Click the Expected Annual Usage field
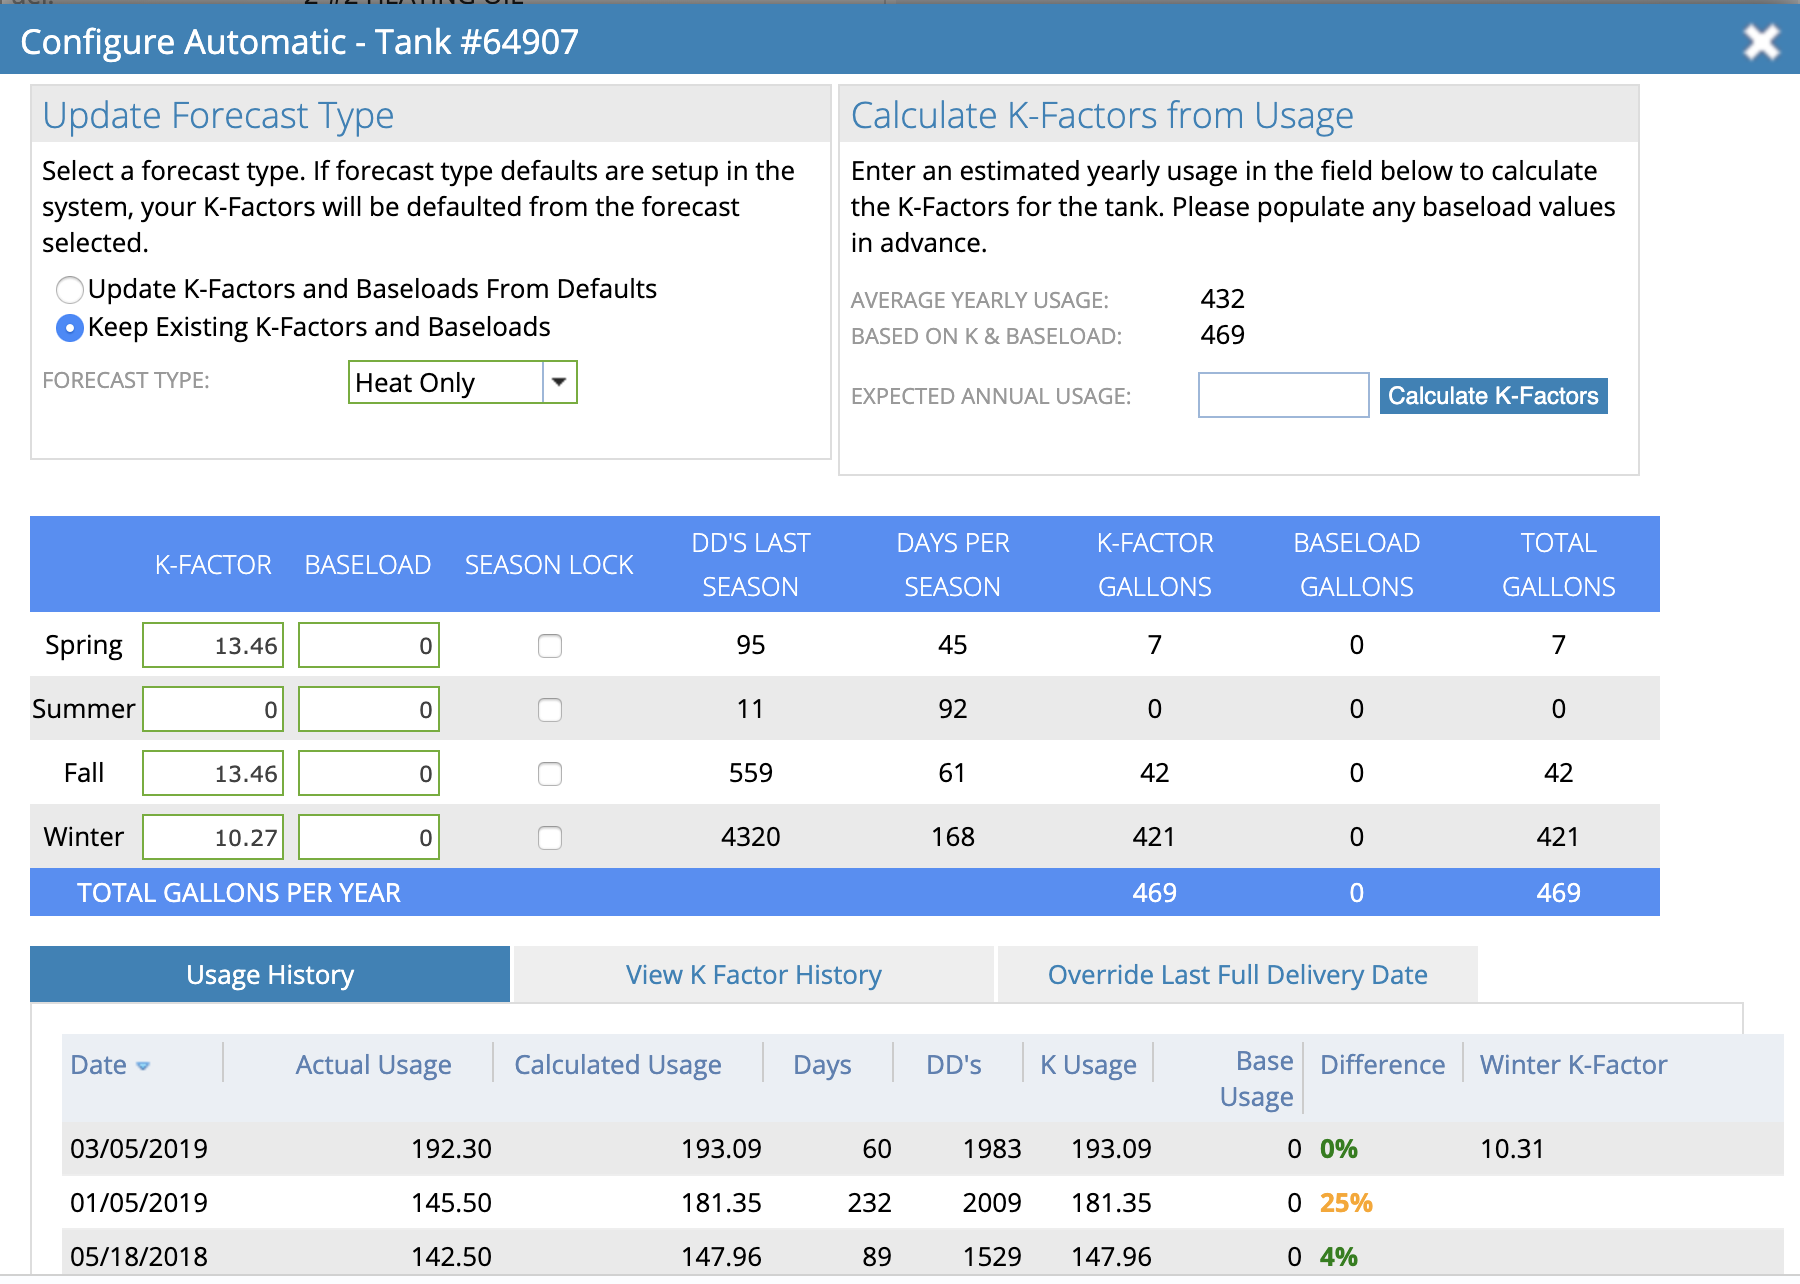This screenshot has width=1800, height=1284. [1283, 396]
